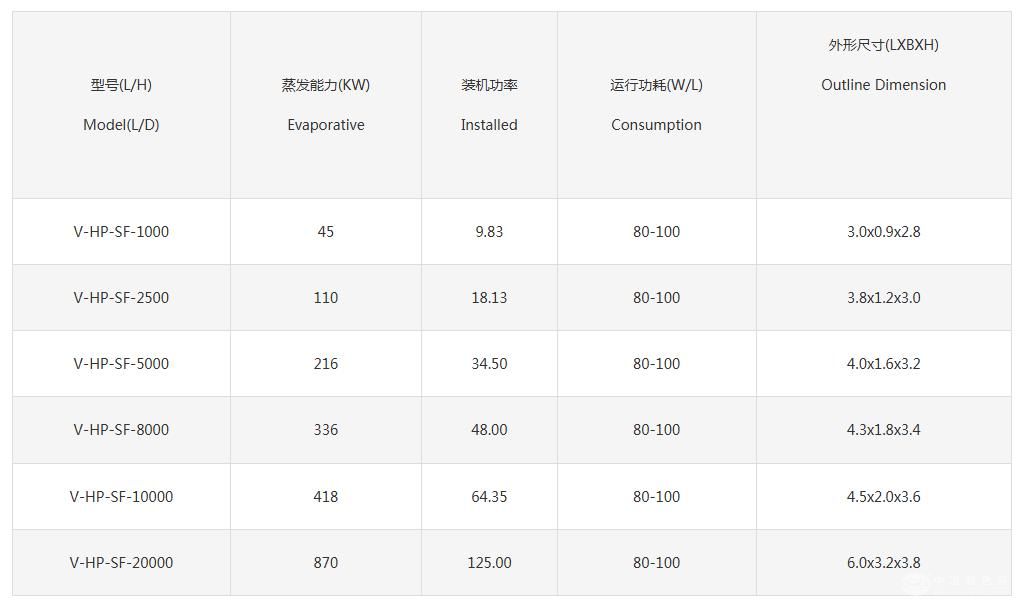Click the dimension cell 4.3x1.8x3.4
1024x604 pixels.
click(883, 430)
